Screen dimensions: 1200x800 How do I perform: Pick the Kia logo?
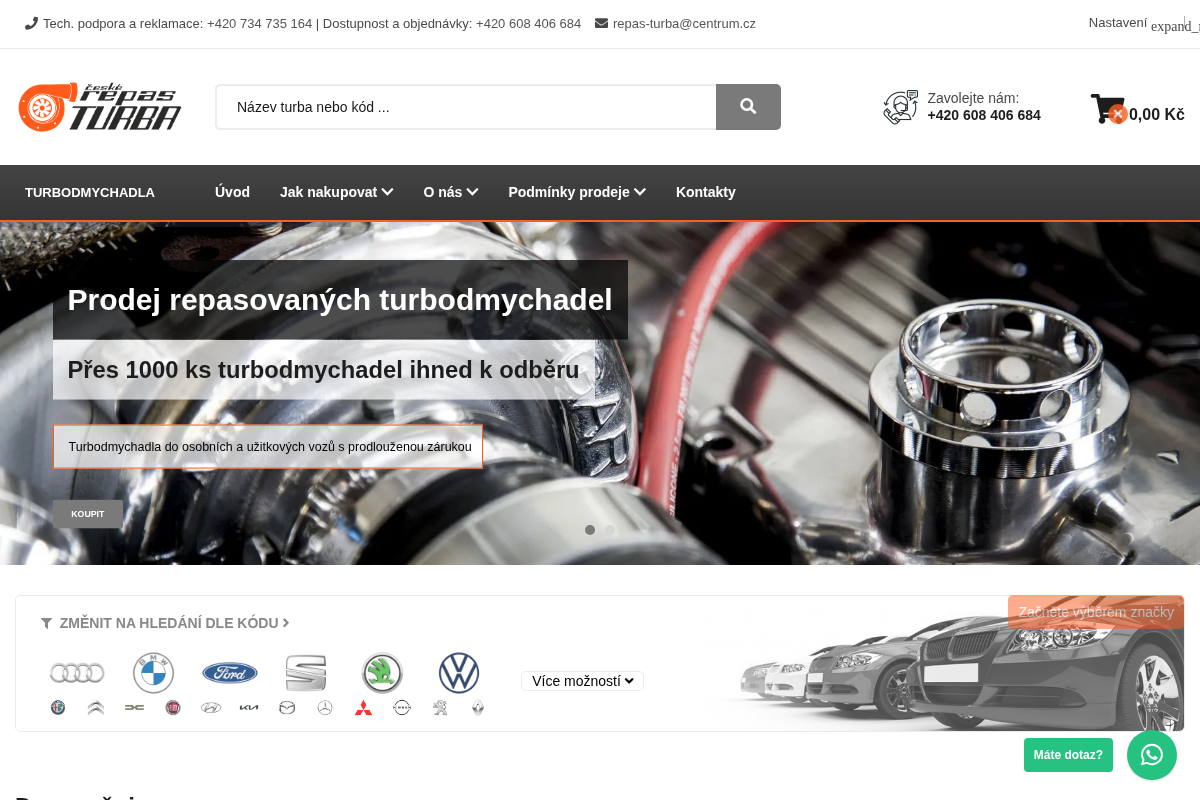(249, 708)
